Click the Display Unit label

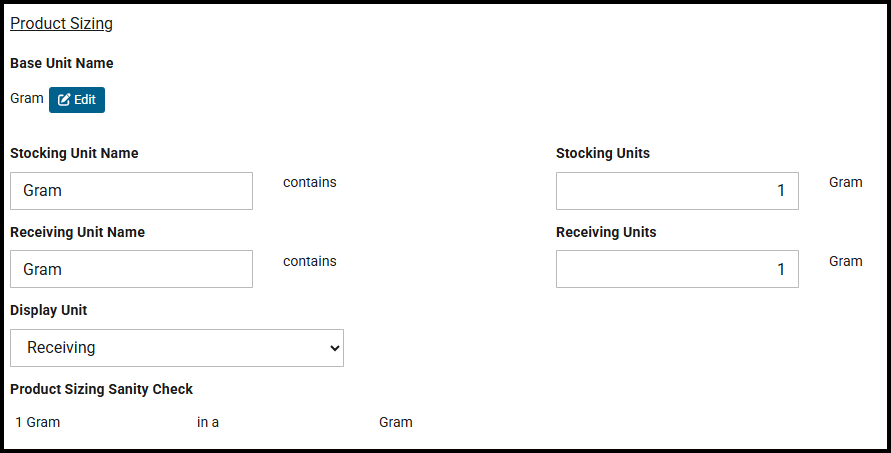(48, 310)
